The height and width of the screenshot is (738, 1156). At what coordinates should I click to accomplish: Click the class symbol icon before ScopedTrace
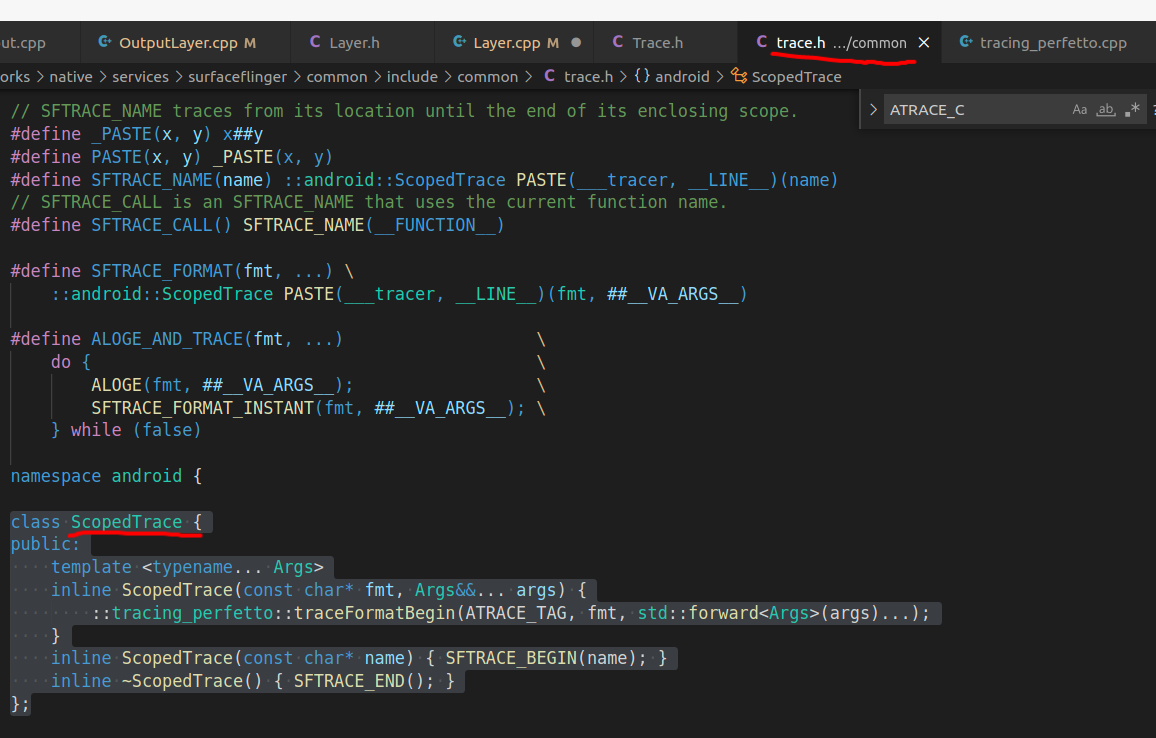pyautogui.click(x=739, y=76)
